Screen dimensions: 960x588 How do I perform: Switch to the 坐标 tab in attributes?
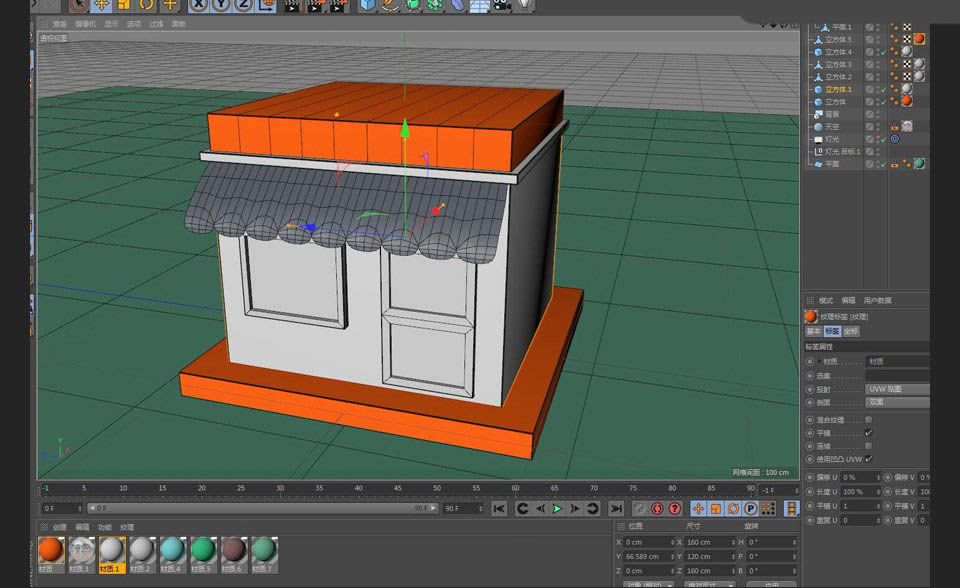[x=850, y=331]
